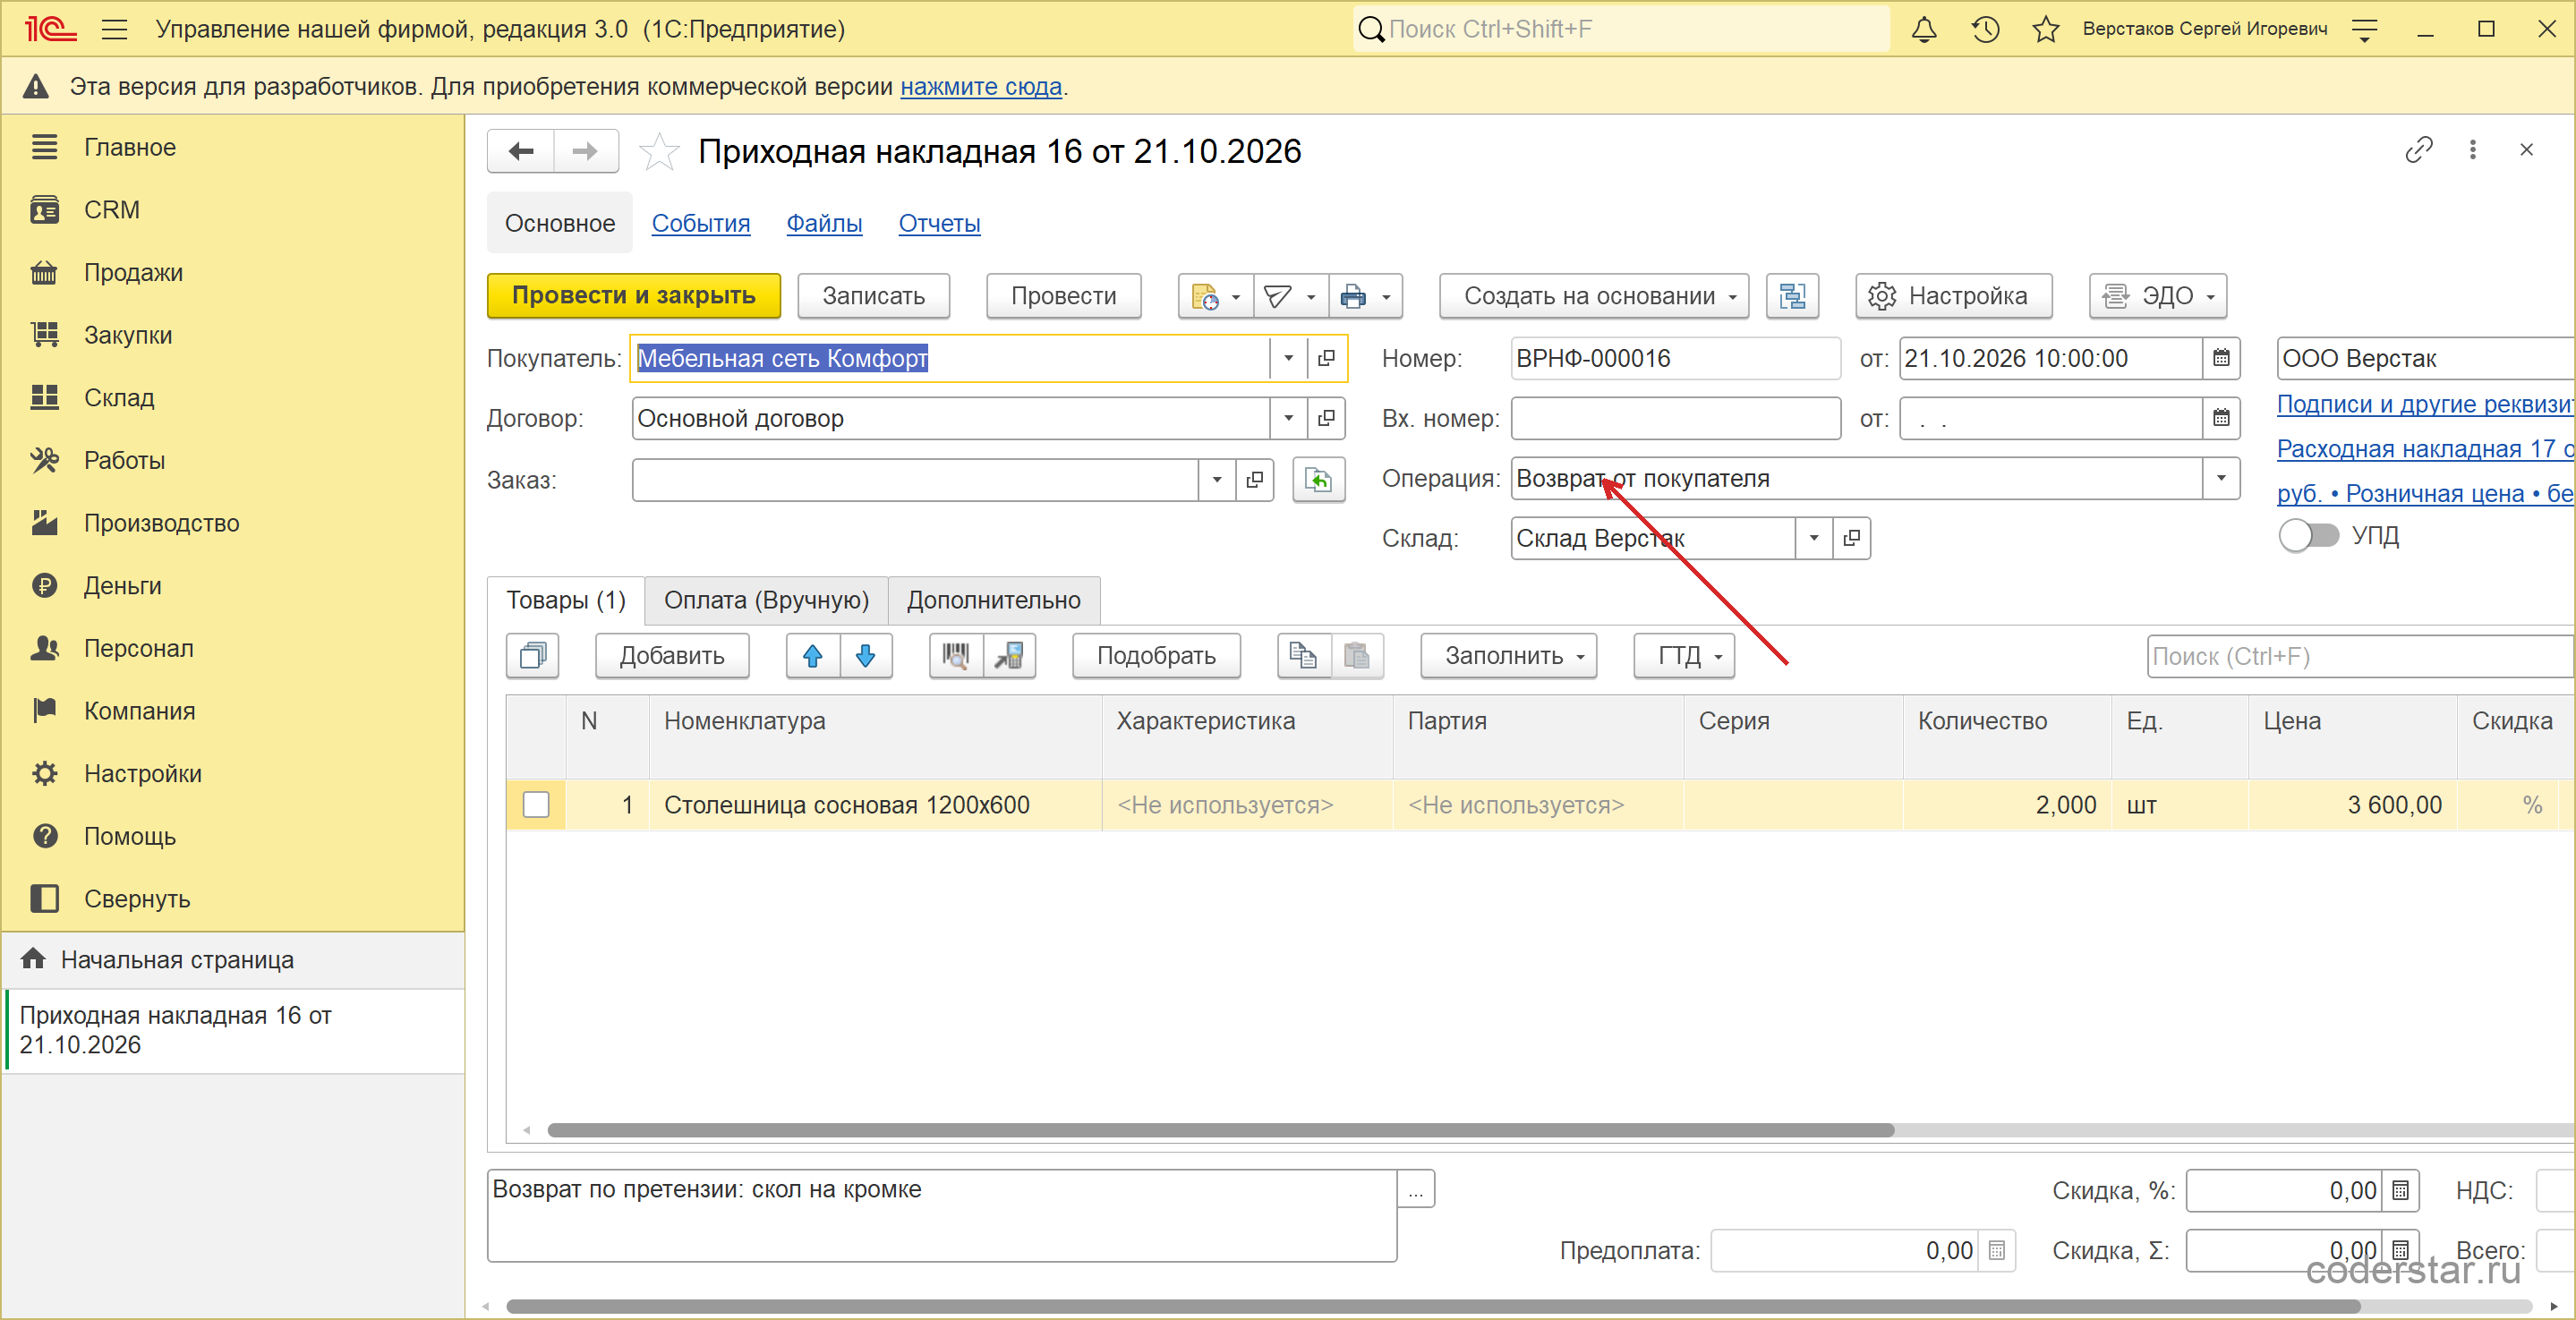Move row up blue arrow
This screenshot has width=2576, height=1320.
coord(812,656)
